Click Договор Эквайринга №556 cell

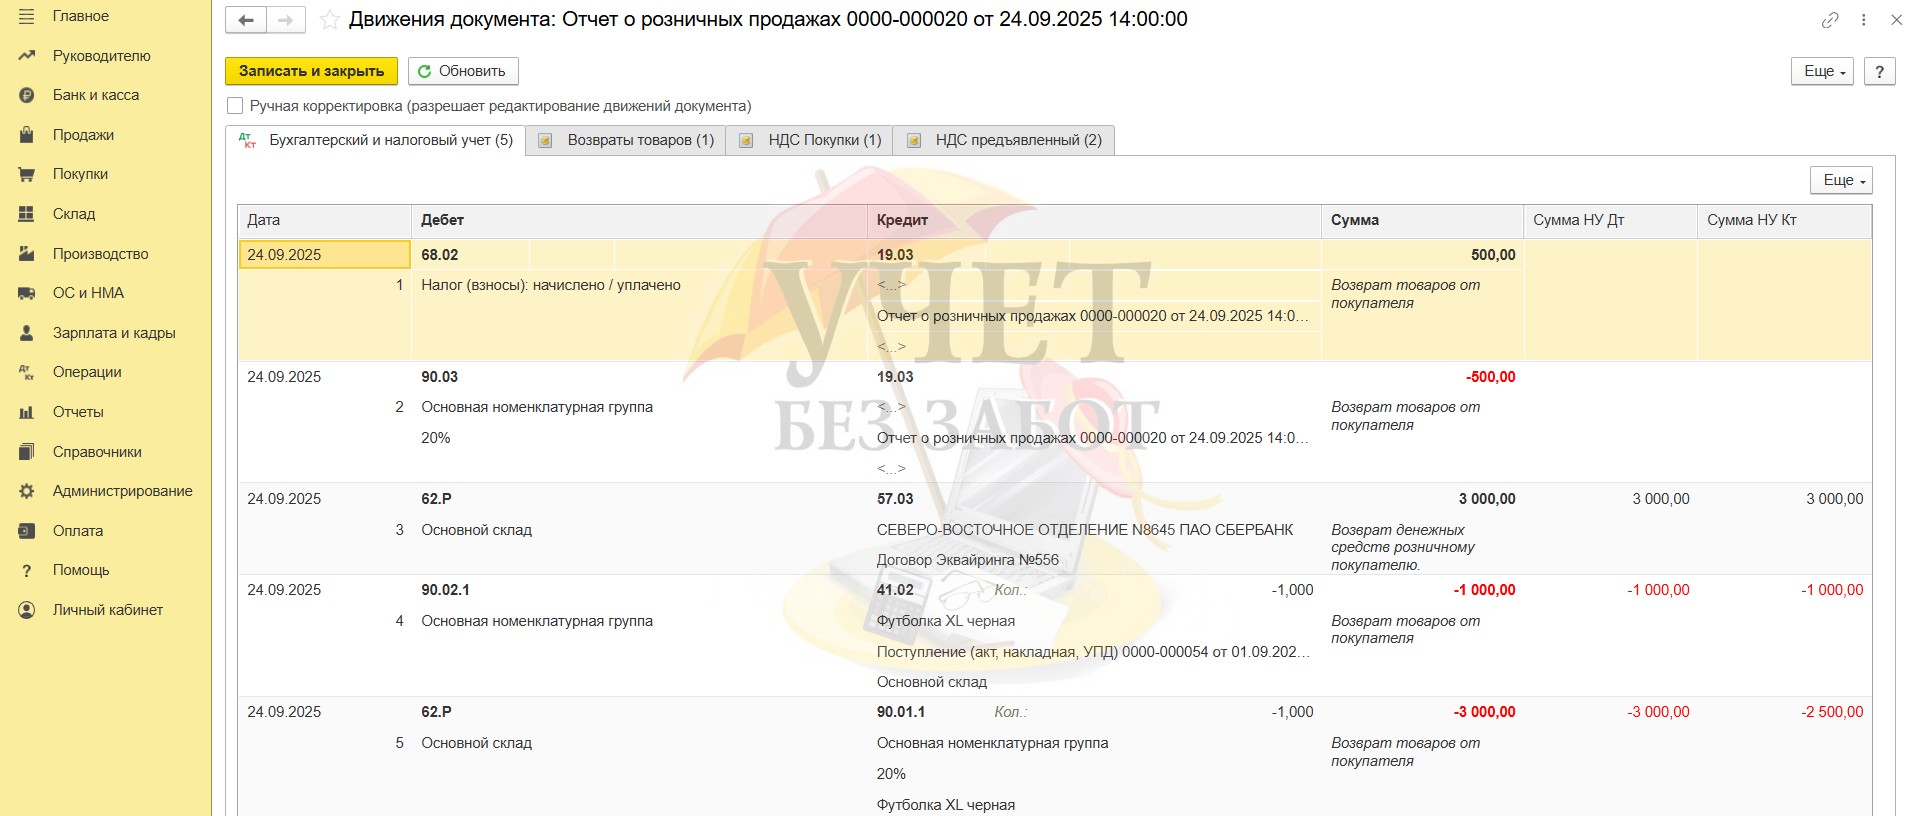point(968,560)
